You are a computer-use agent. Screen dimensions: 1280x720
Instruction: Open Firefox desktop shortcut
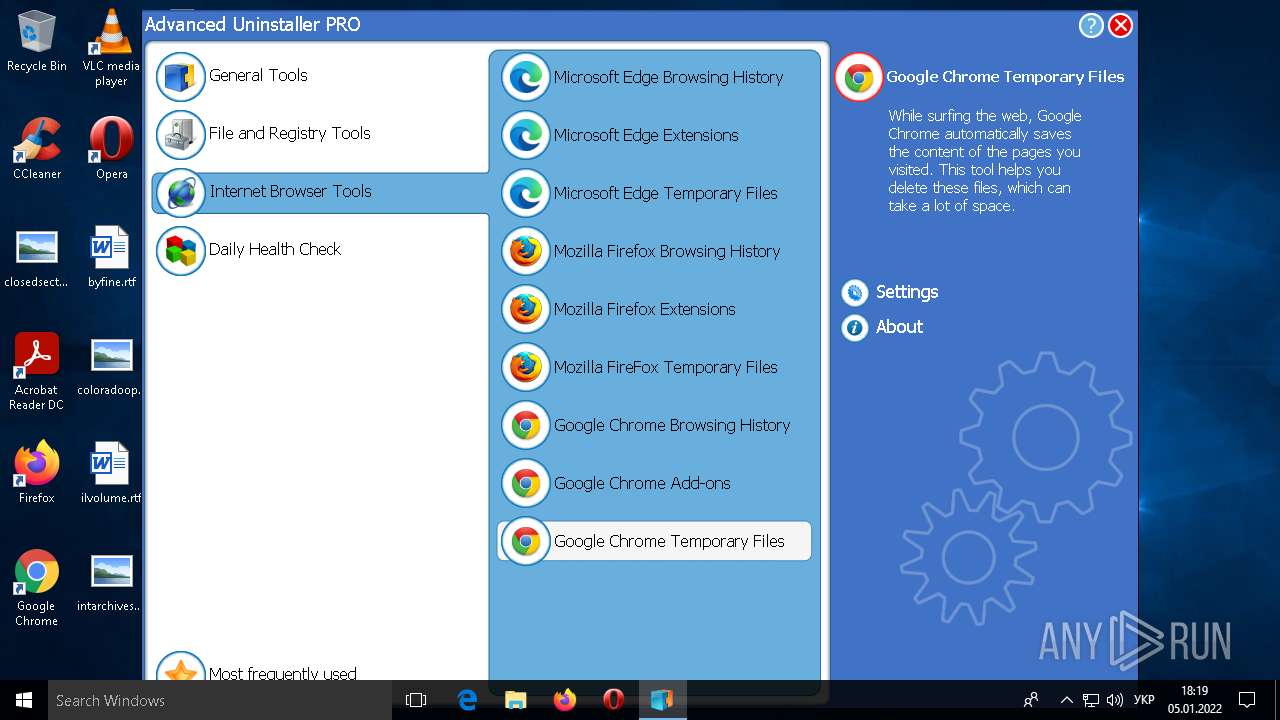37,472
